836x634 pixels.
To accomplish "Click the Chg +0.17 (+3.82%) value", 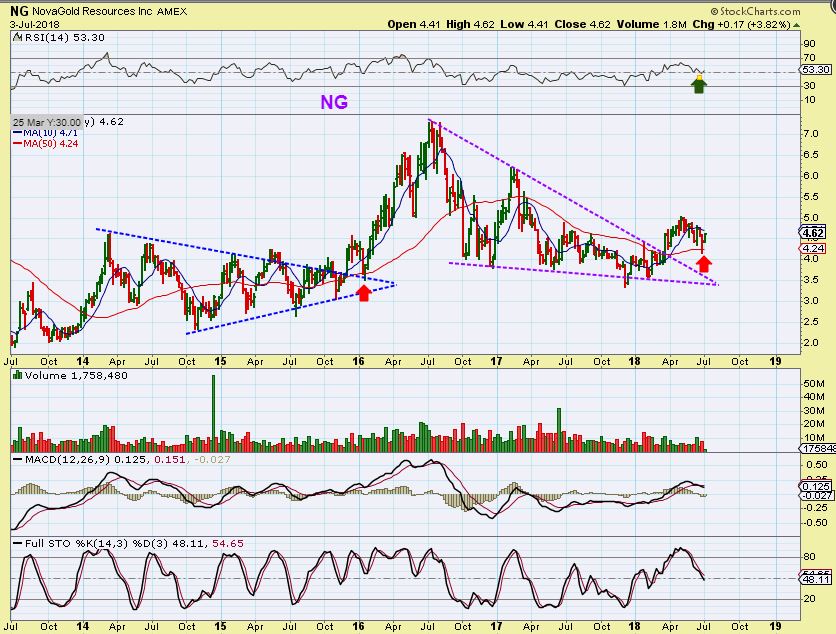I will [742, 24].
